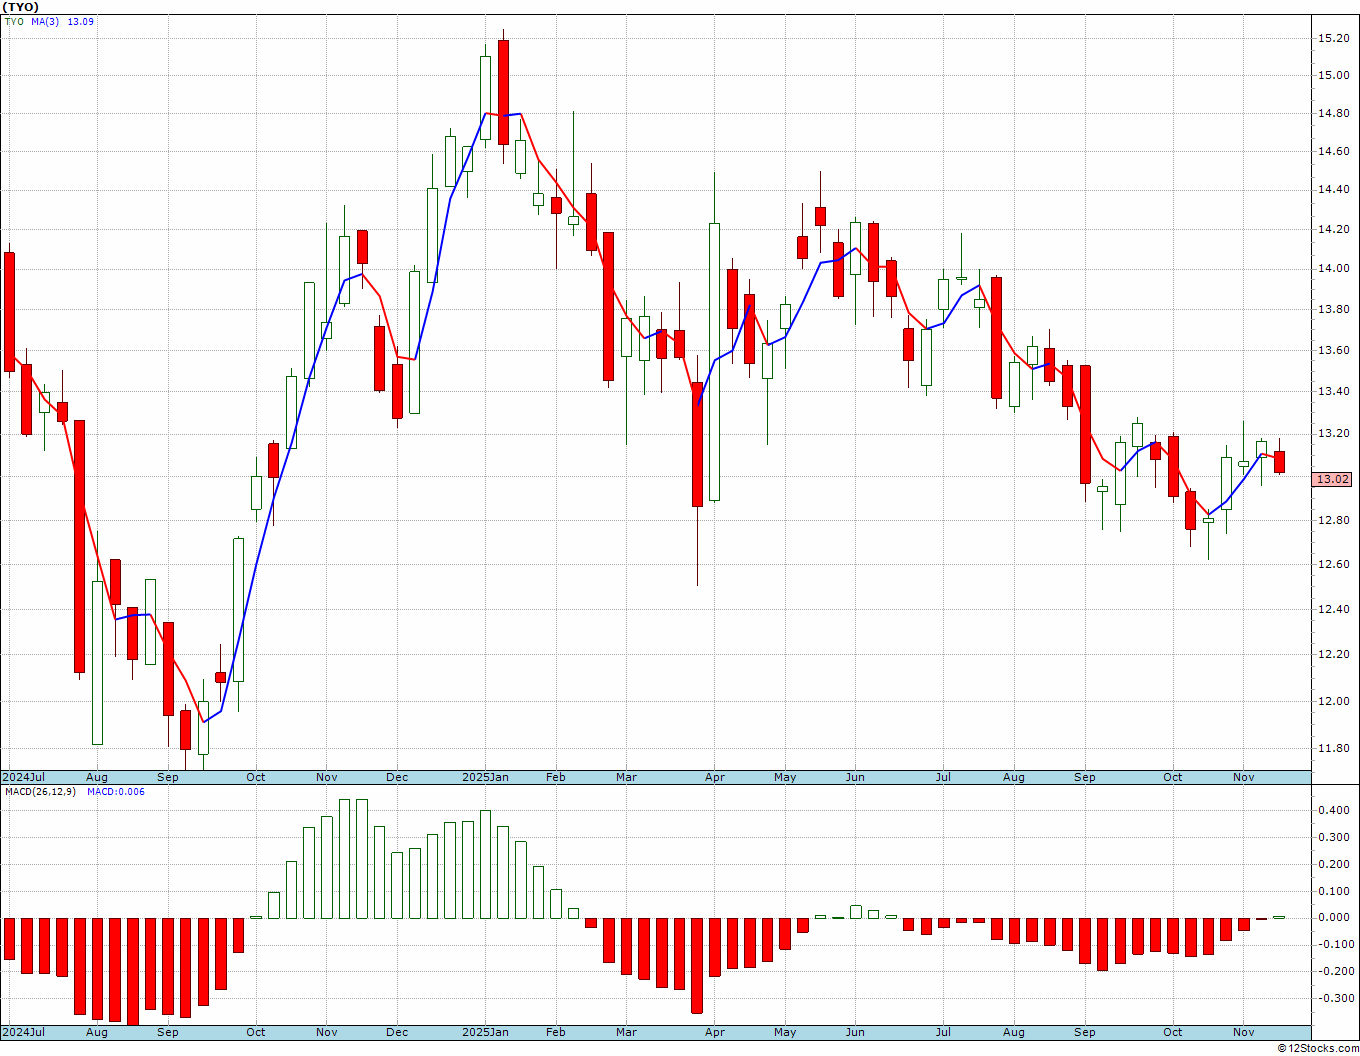1360x1056 pixels.
Task: Click Mar on the price chart's time axis
Action: 626,777
